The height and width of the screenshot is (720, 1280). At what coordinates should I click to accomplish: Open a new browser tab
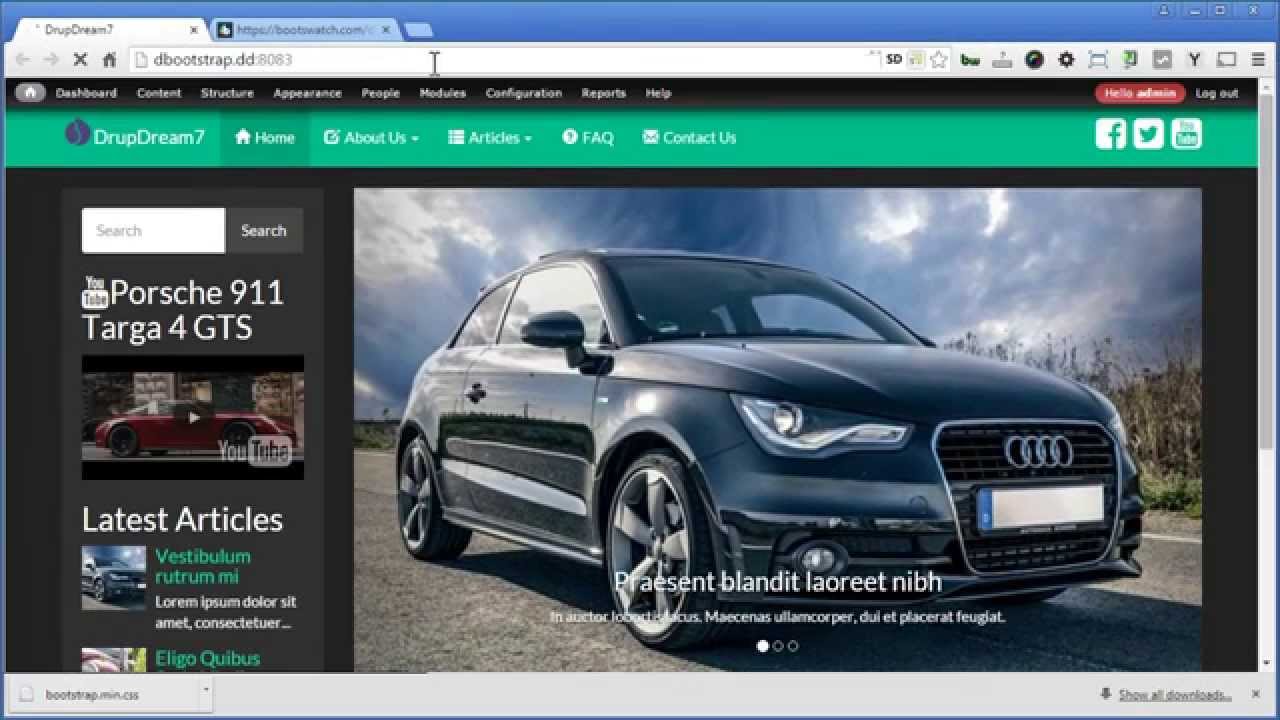418,30
